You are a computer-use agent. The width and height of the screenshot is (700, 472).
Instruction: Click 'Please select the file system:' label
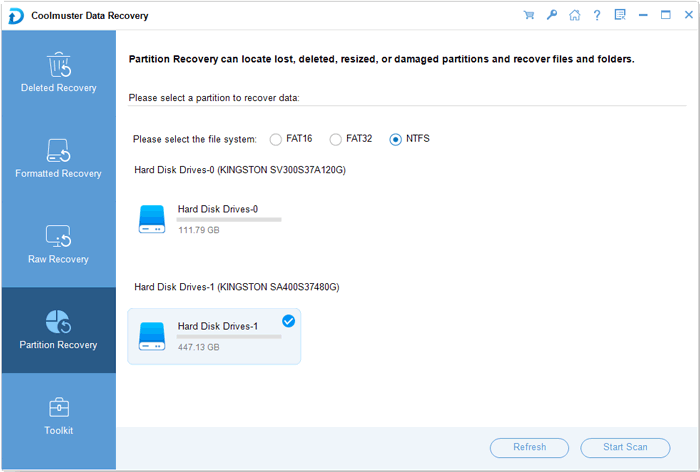(195, 139)
